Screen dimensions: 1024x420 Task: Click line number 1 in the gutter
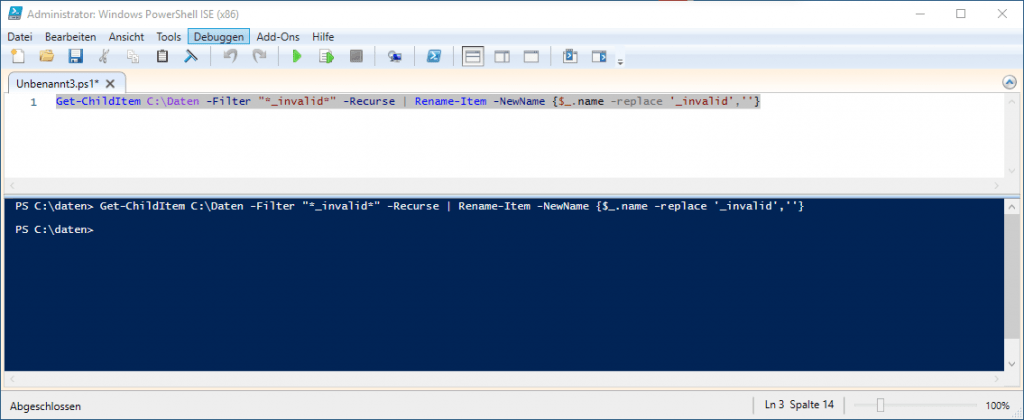tap(33, 103)
